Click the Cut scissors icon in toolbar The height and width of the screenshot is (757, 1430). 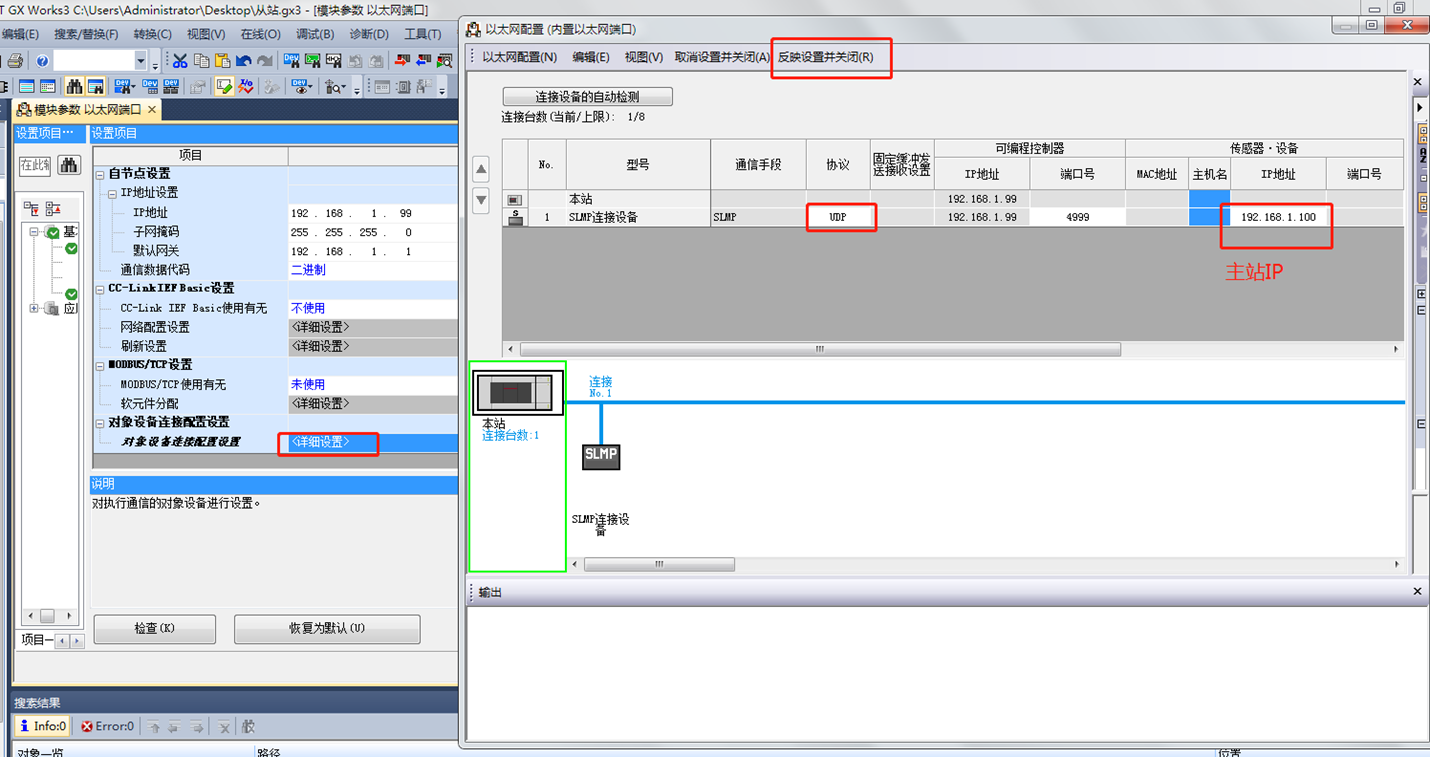pyautogui.click(x=180, y=61)
